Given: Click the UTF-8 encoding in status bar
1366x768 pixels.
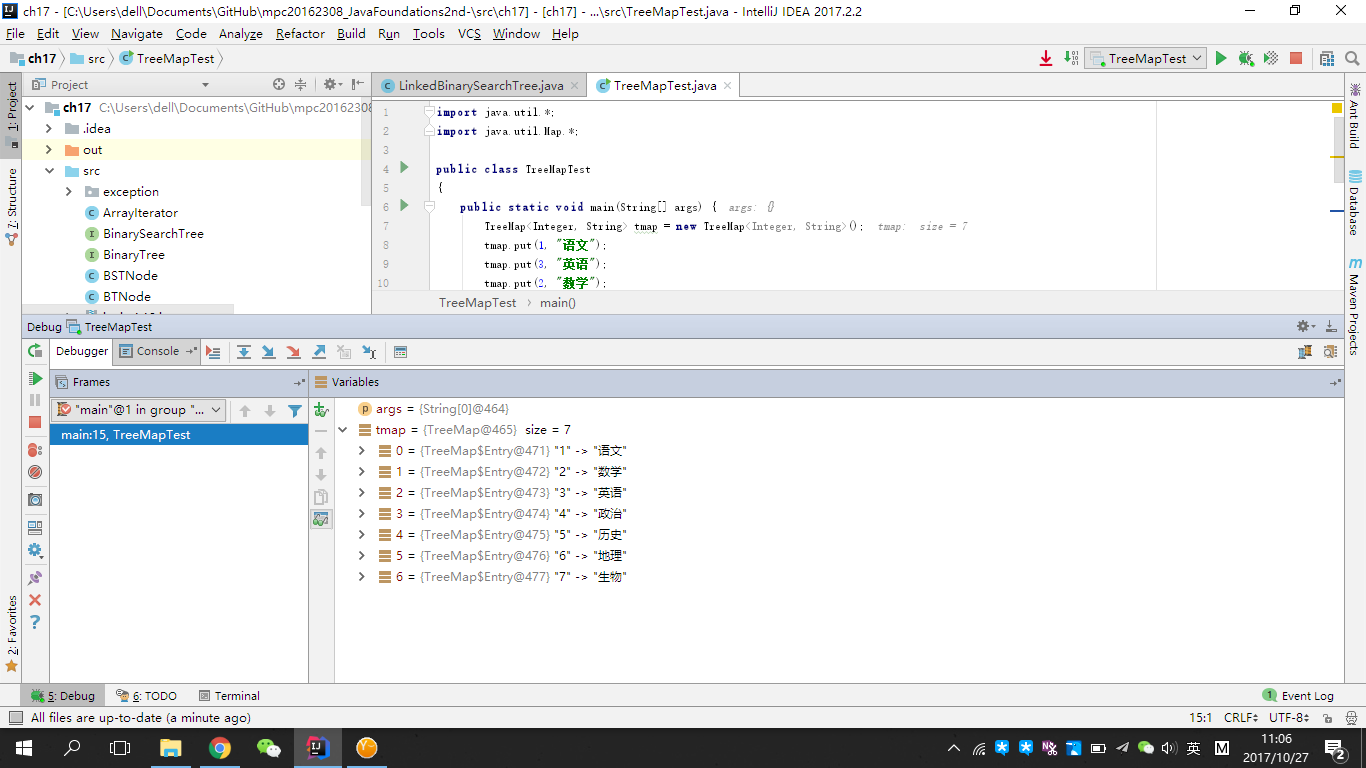Looking at the screenshot, I should click(x=1289, y=718).
